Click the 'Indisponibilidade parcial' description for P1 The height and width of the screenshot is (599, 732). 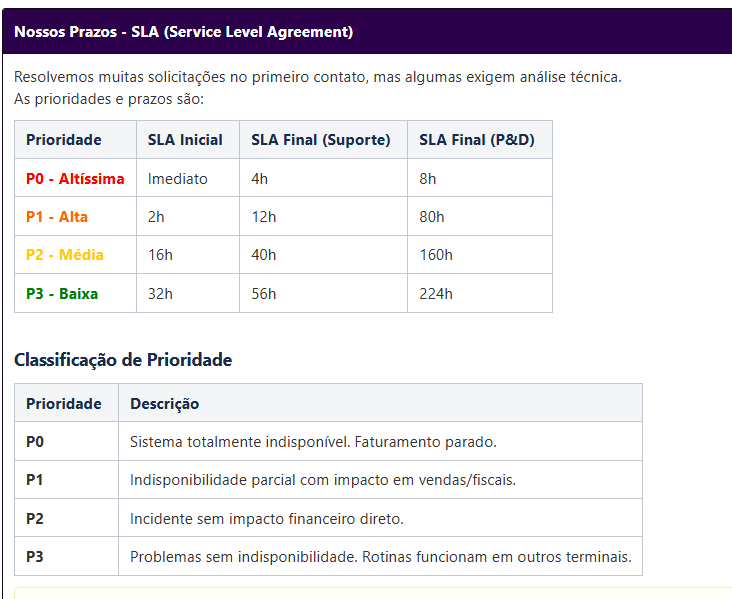(322, 480)
